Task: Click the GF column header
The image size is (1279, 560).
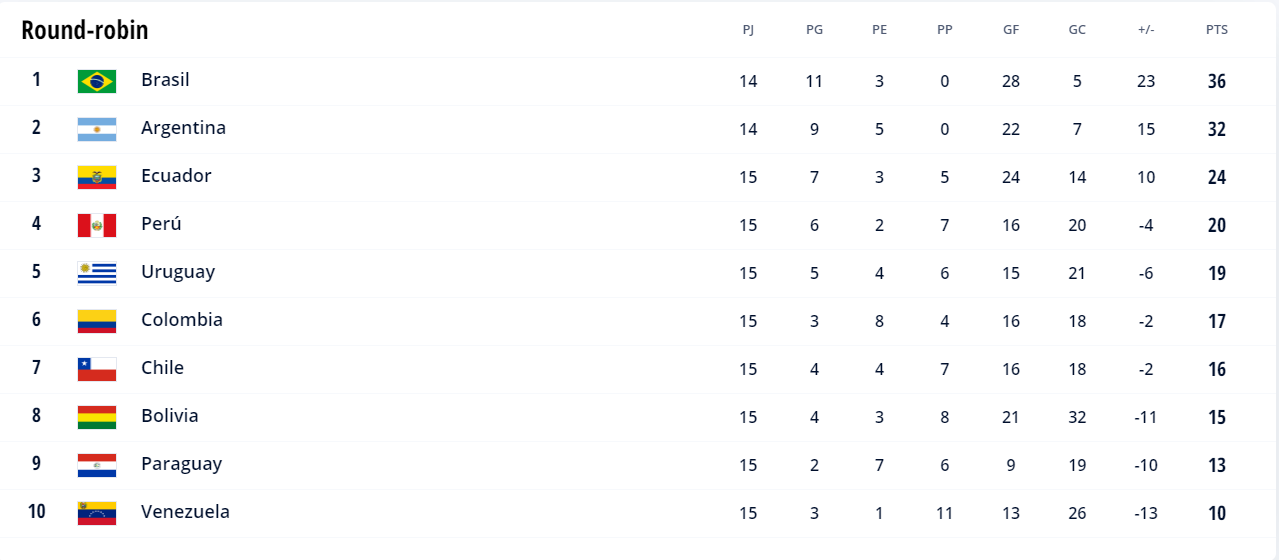Action: point(1011,30)
